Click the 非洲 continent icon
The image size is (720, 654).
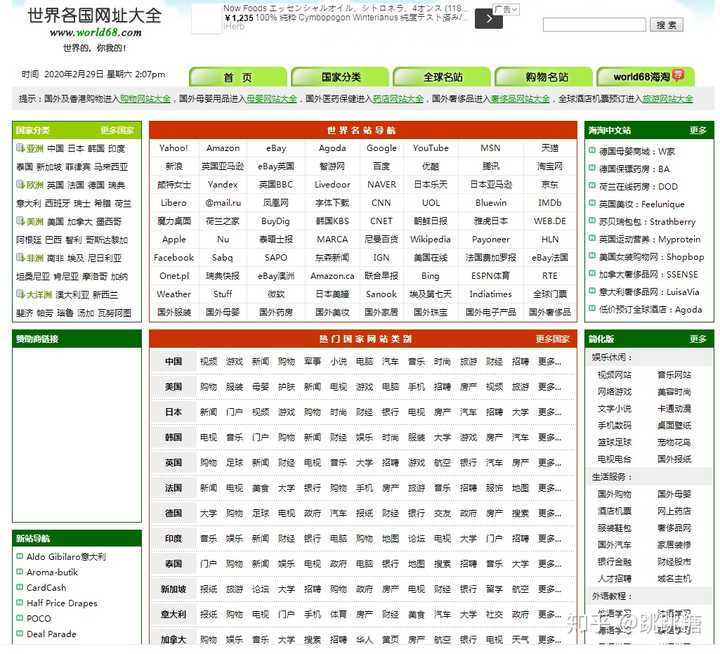[20, 258]
